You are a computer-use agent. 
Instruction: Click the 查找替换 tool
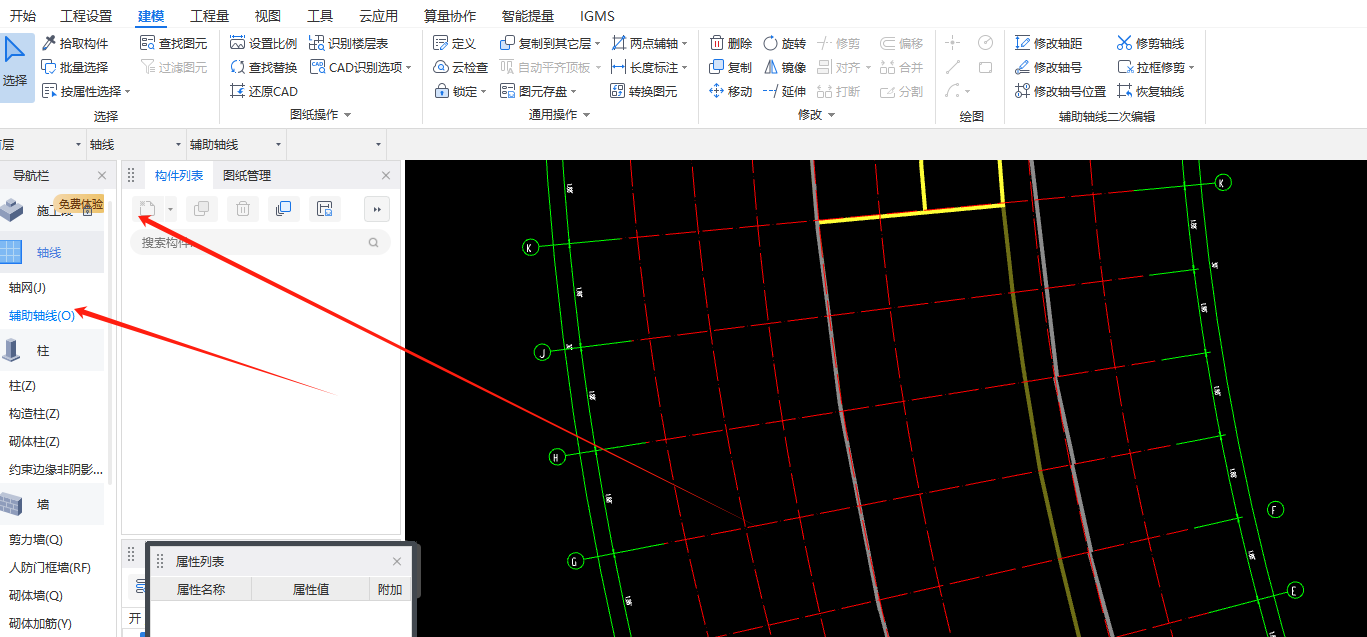263,67
